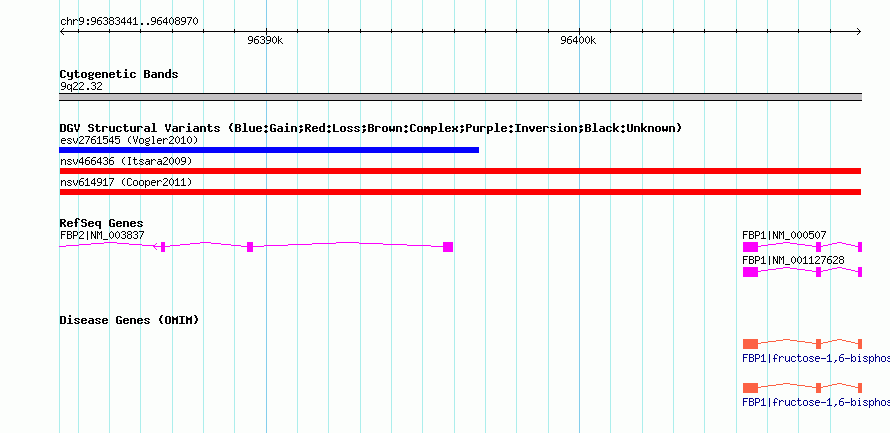The image size is (890, 433).
Task: Click the Cytogenetic Bands track title
Action: tap(119, 74)
